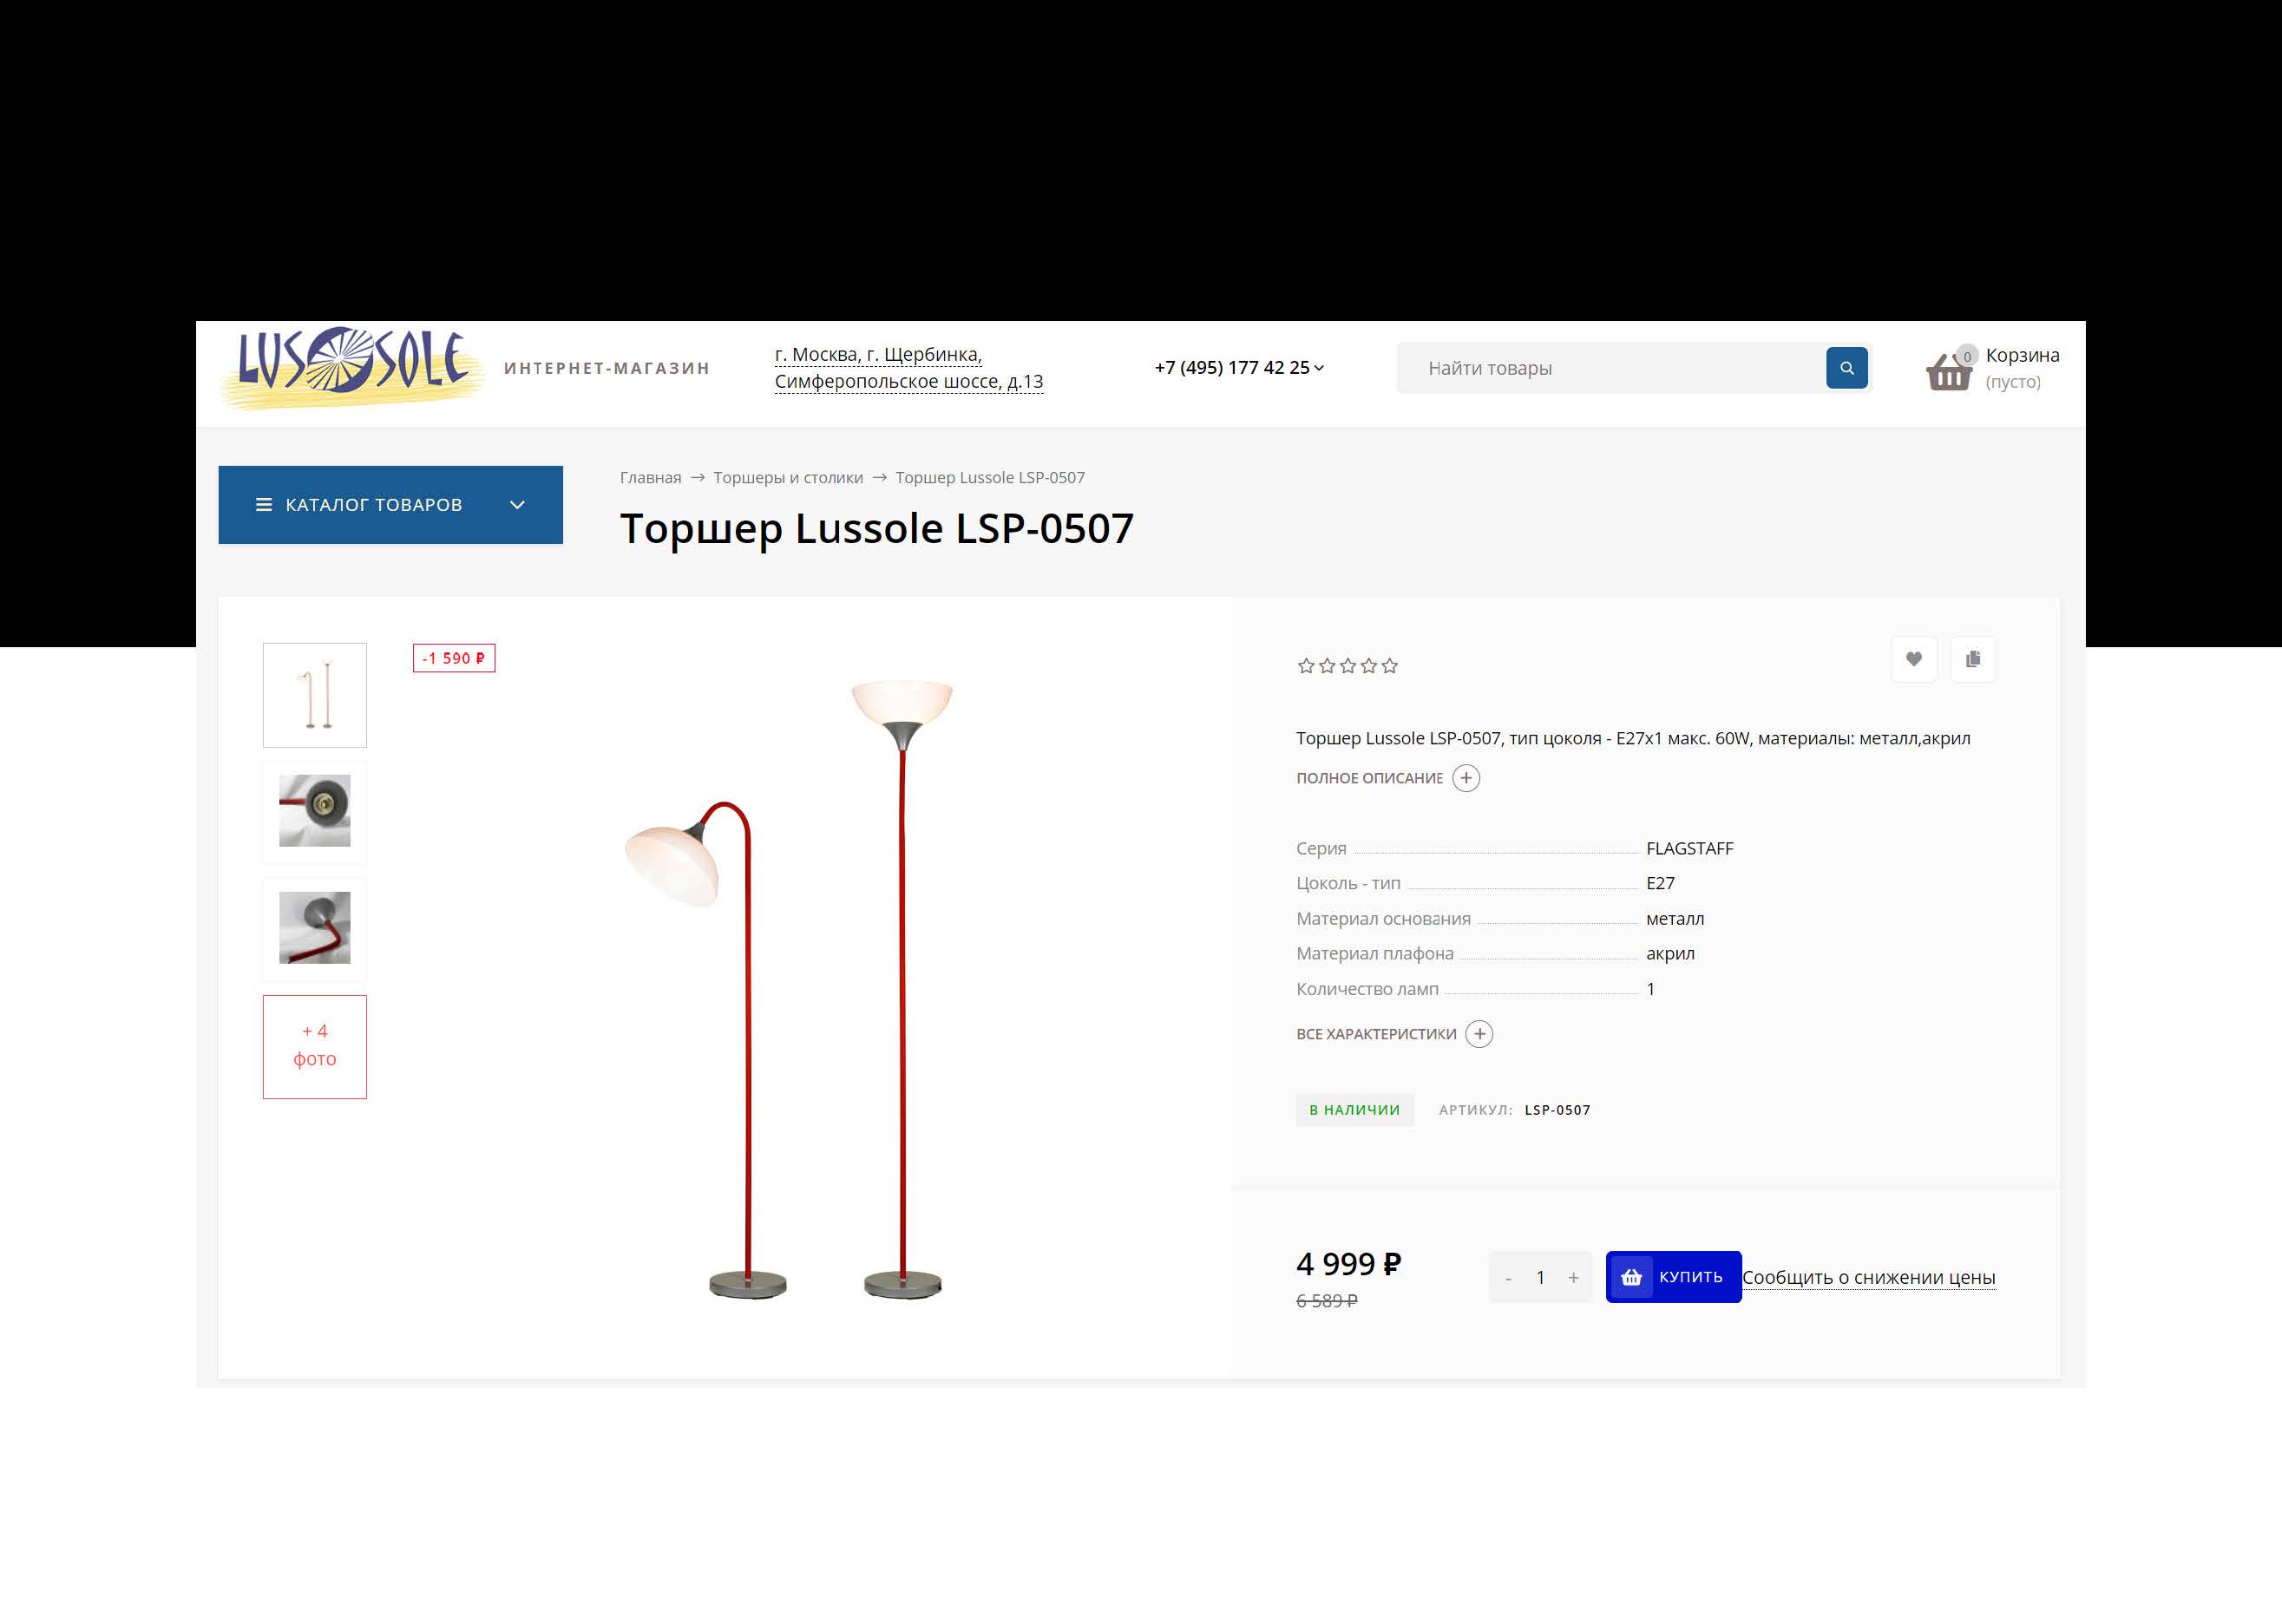Viewport: 2282px width, 1624px height.
Task: Click Сообщить о снижении цены link
Action: (x=1869, y=1278)
